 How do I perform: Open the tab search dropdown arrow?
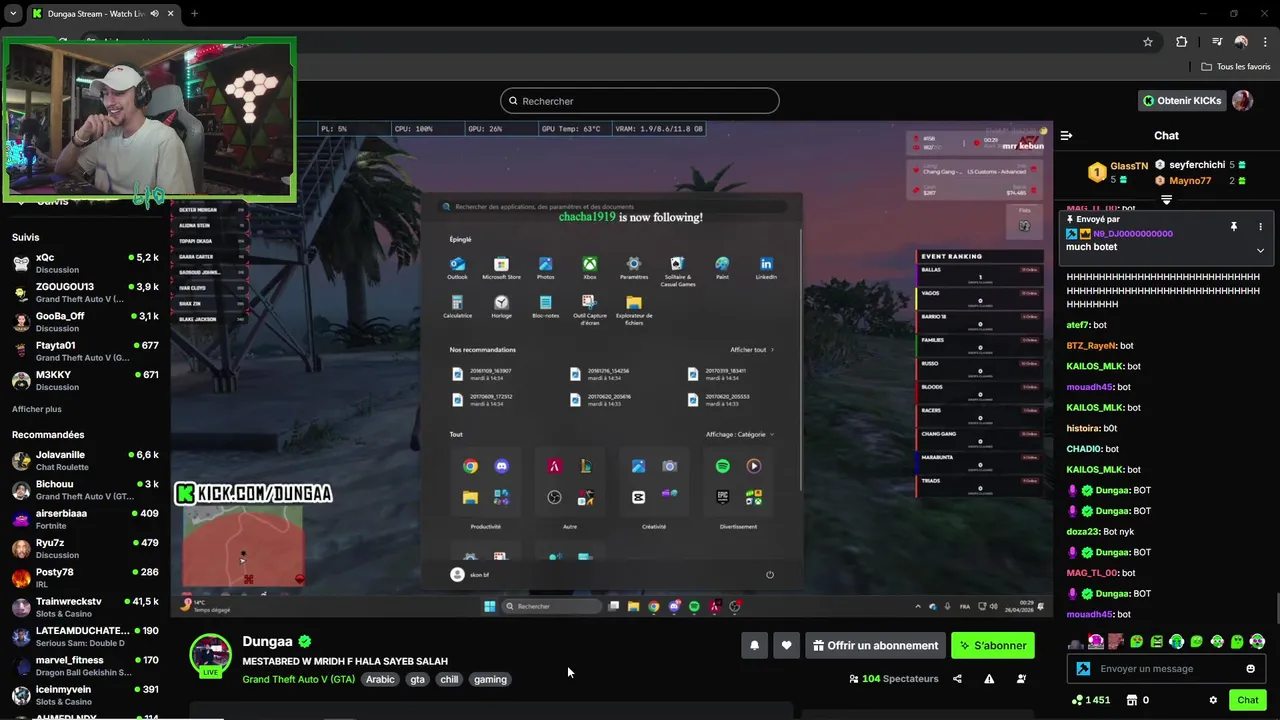[13, 14]
